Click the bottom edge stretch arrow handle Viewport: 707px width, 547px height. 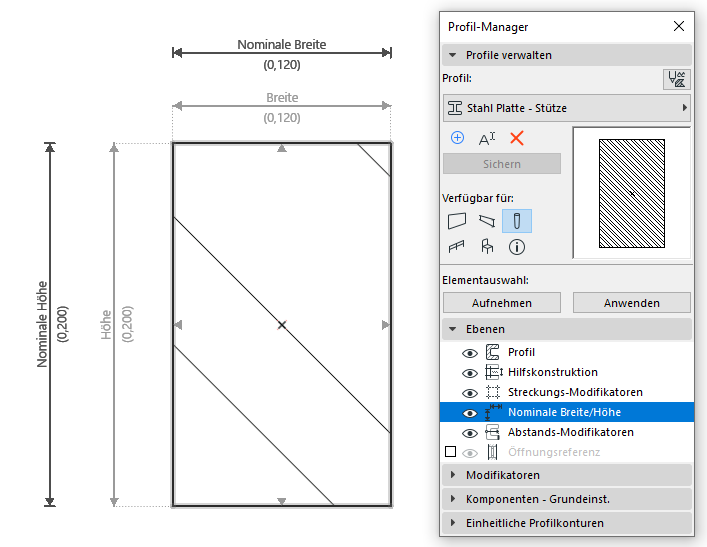[x=282, y=501]
